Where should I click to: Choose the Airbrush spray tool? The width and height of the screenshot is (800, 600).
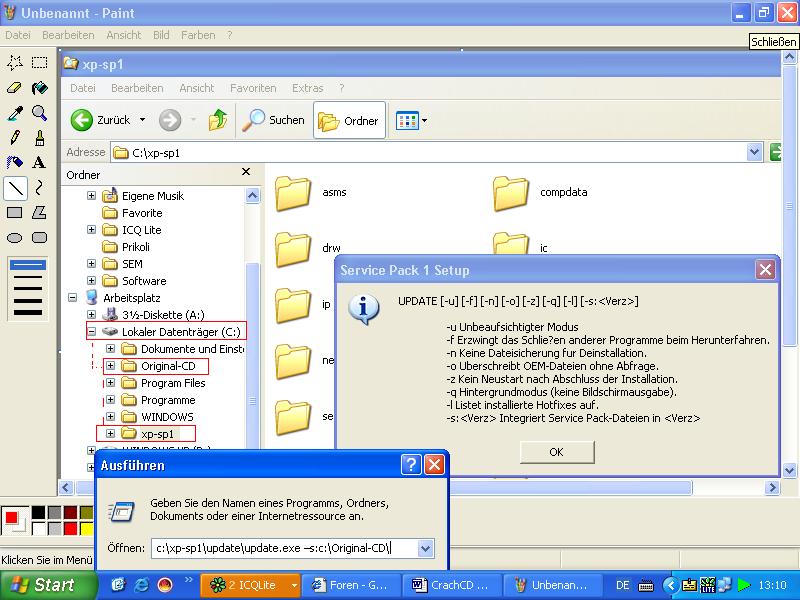(15, 163)
